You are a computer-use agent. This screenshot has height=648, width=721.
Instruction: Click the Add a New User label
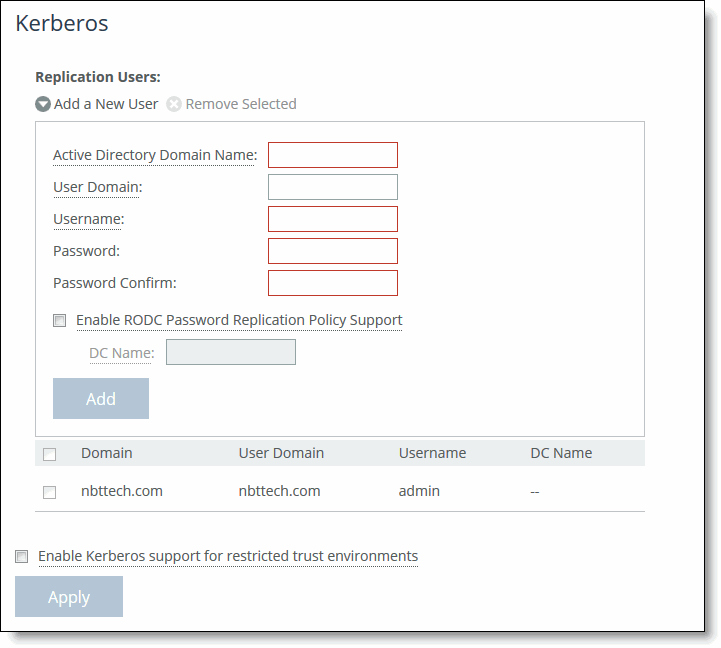[x=106, y=104]
